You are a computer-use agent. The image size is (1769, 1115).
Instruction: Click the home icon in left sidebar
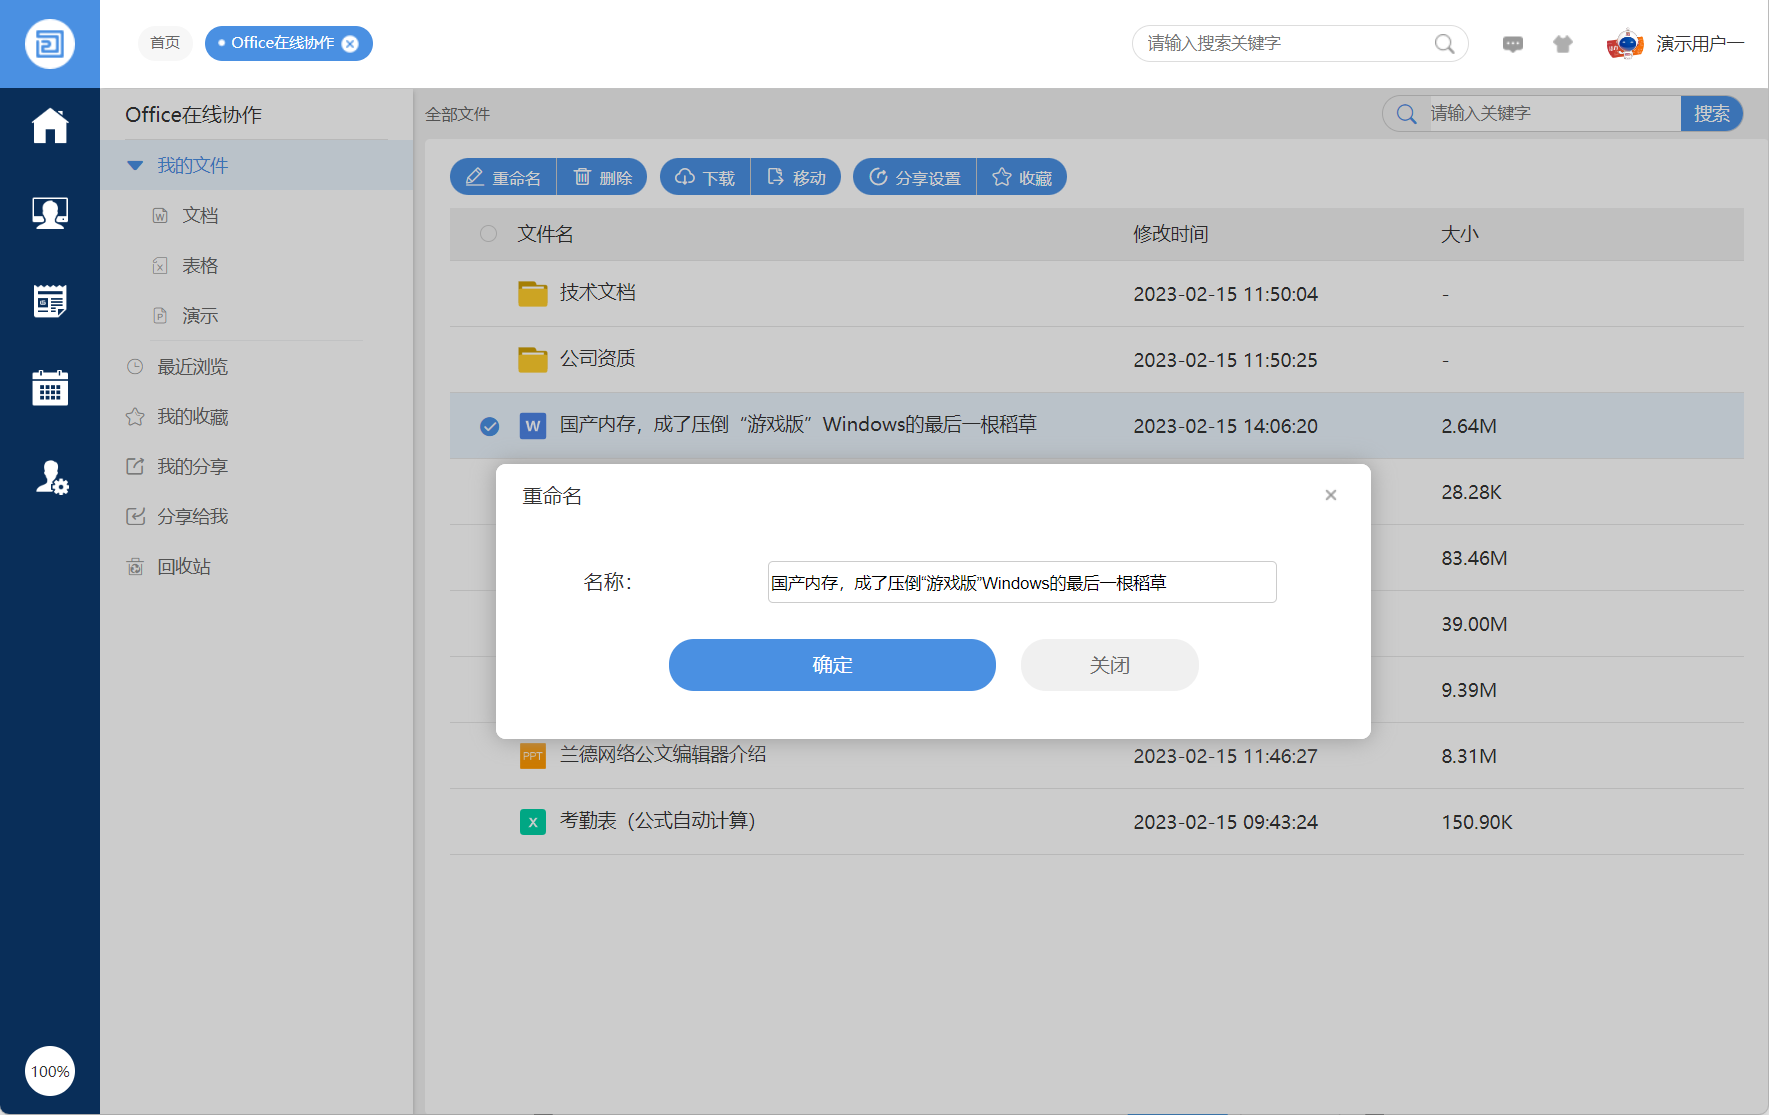pos(50,126)
